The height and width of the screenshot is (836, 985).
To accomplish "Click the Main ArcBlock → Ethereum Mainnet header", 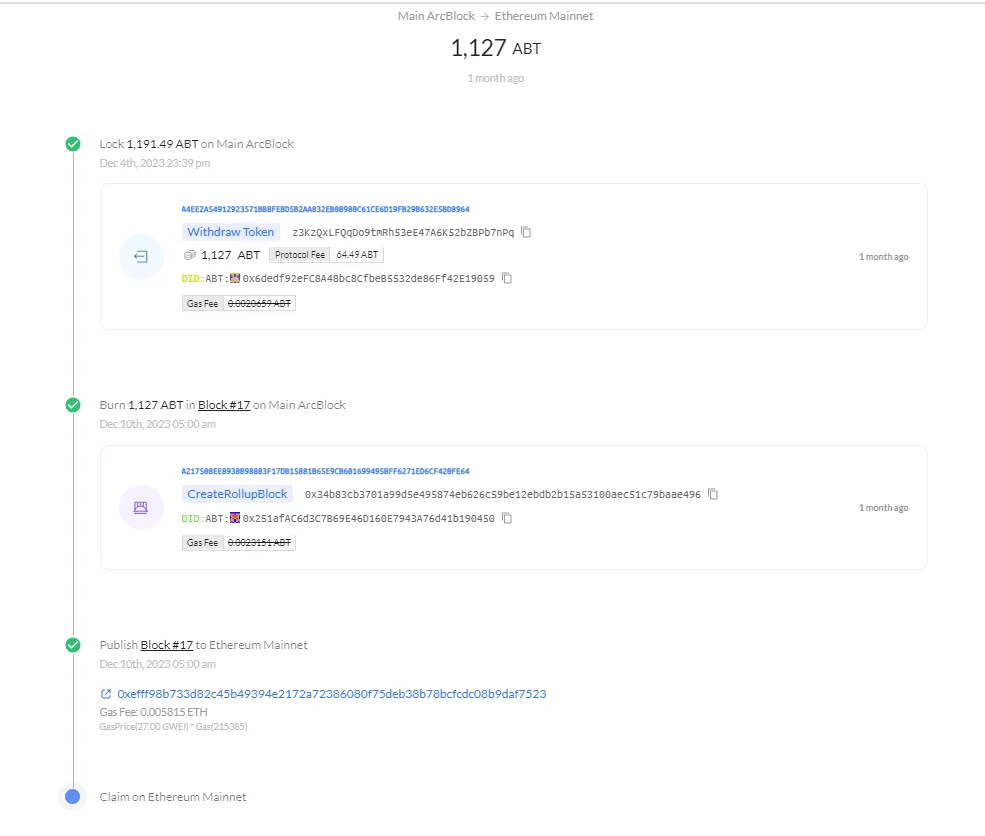I will [x=495, y=16].
